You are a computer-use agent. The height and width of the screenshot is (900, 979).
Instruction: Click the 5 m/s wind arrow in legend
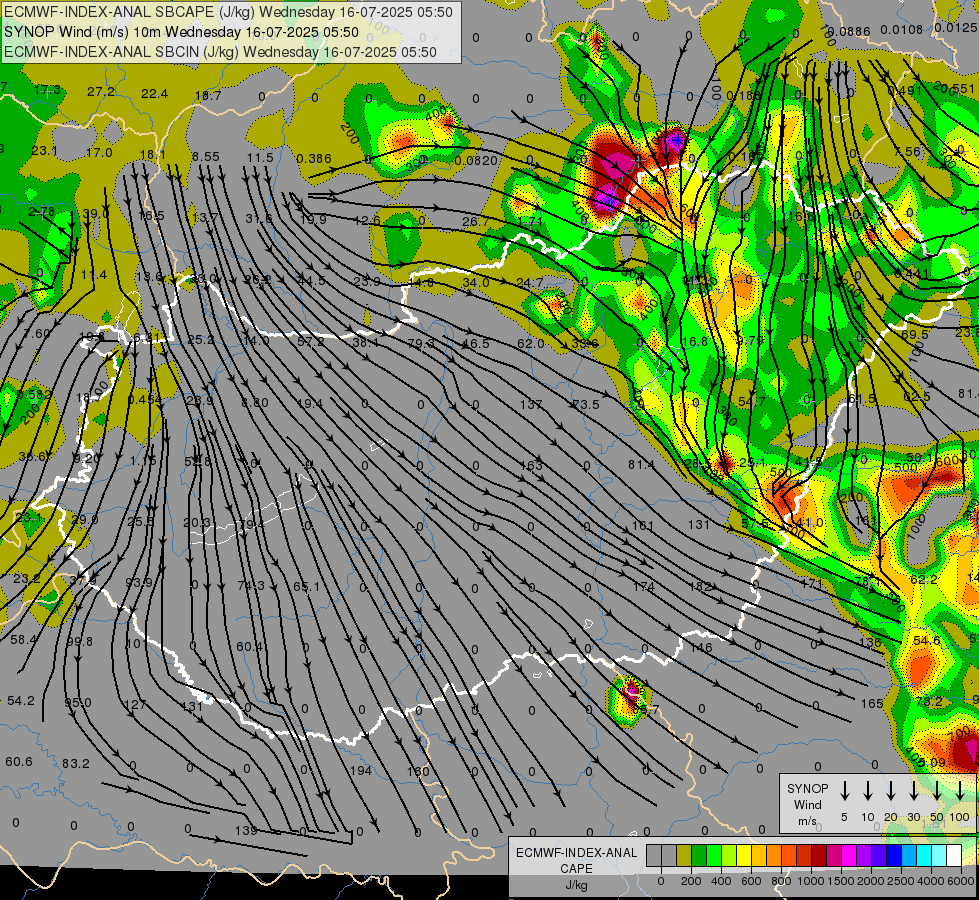pyautogui.click(x=844, y=791)
